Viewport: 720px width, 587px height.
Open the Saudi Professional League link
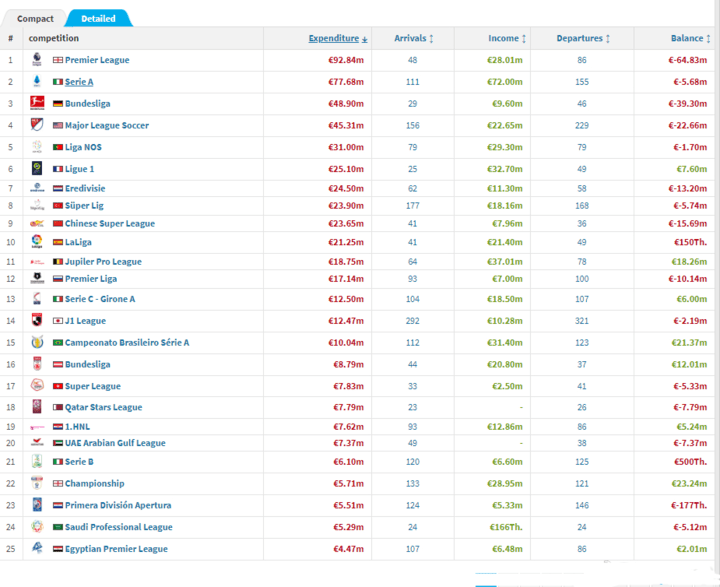[x=118, y=527]
